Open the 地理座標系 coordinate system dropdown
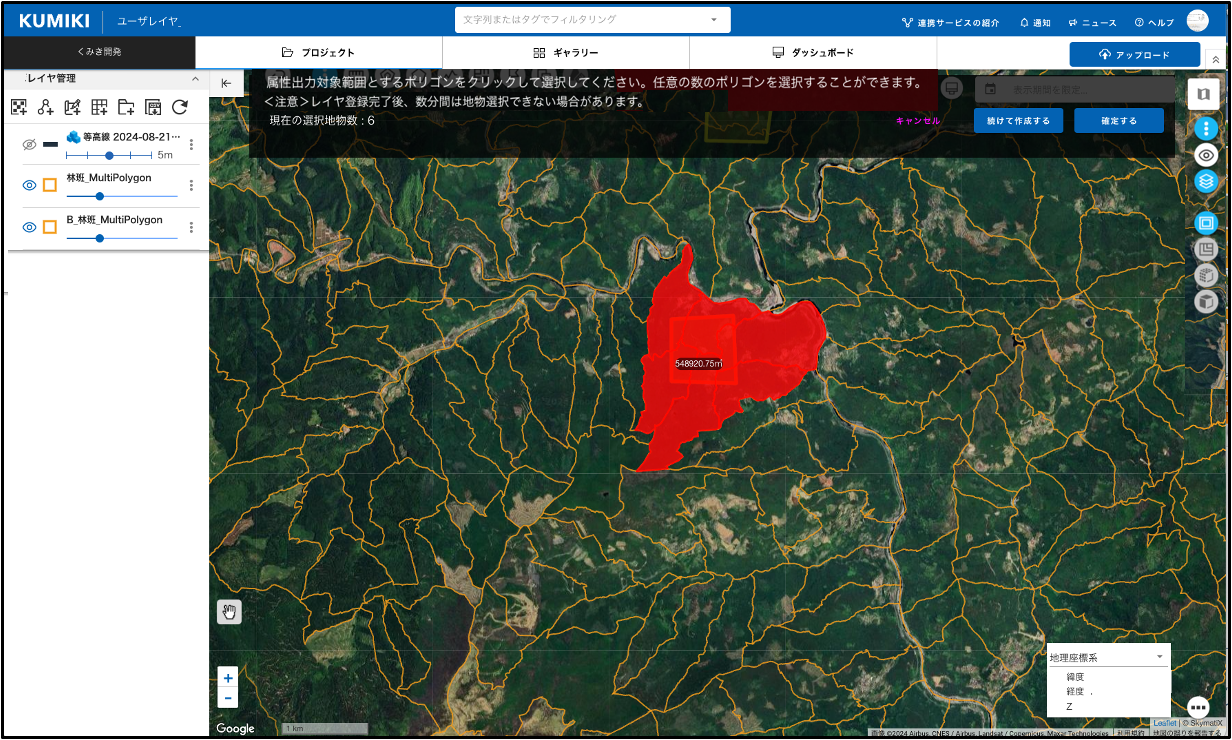Viewport: 1232px width, 740px height. tap(1107, 657)
